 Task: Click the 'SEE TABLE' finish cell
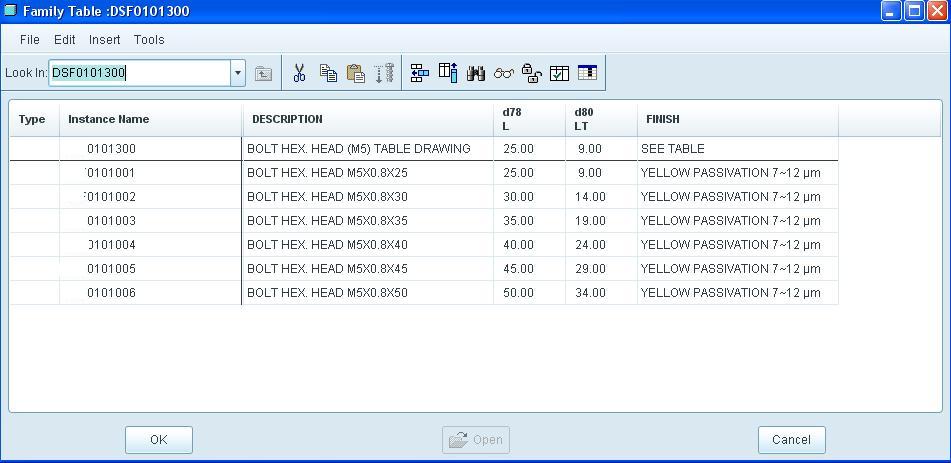pos(738,149)
